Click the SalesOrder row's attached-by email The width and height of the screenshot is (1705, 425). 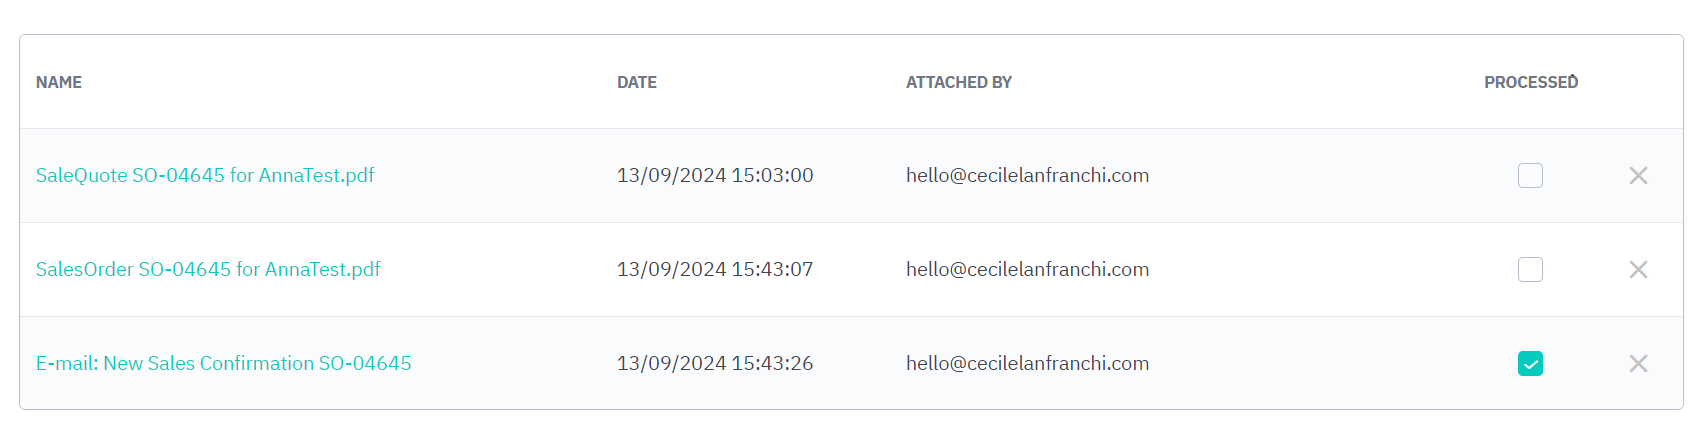point(1027,270)
